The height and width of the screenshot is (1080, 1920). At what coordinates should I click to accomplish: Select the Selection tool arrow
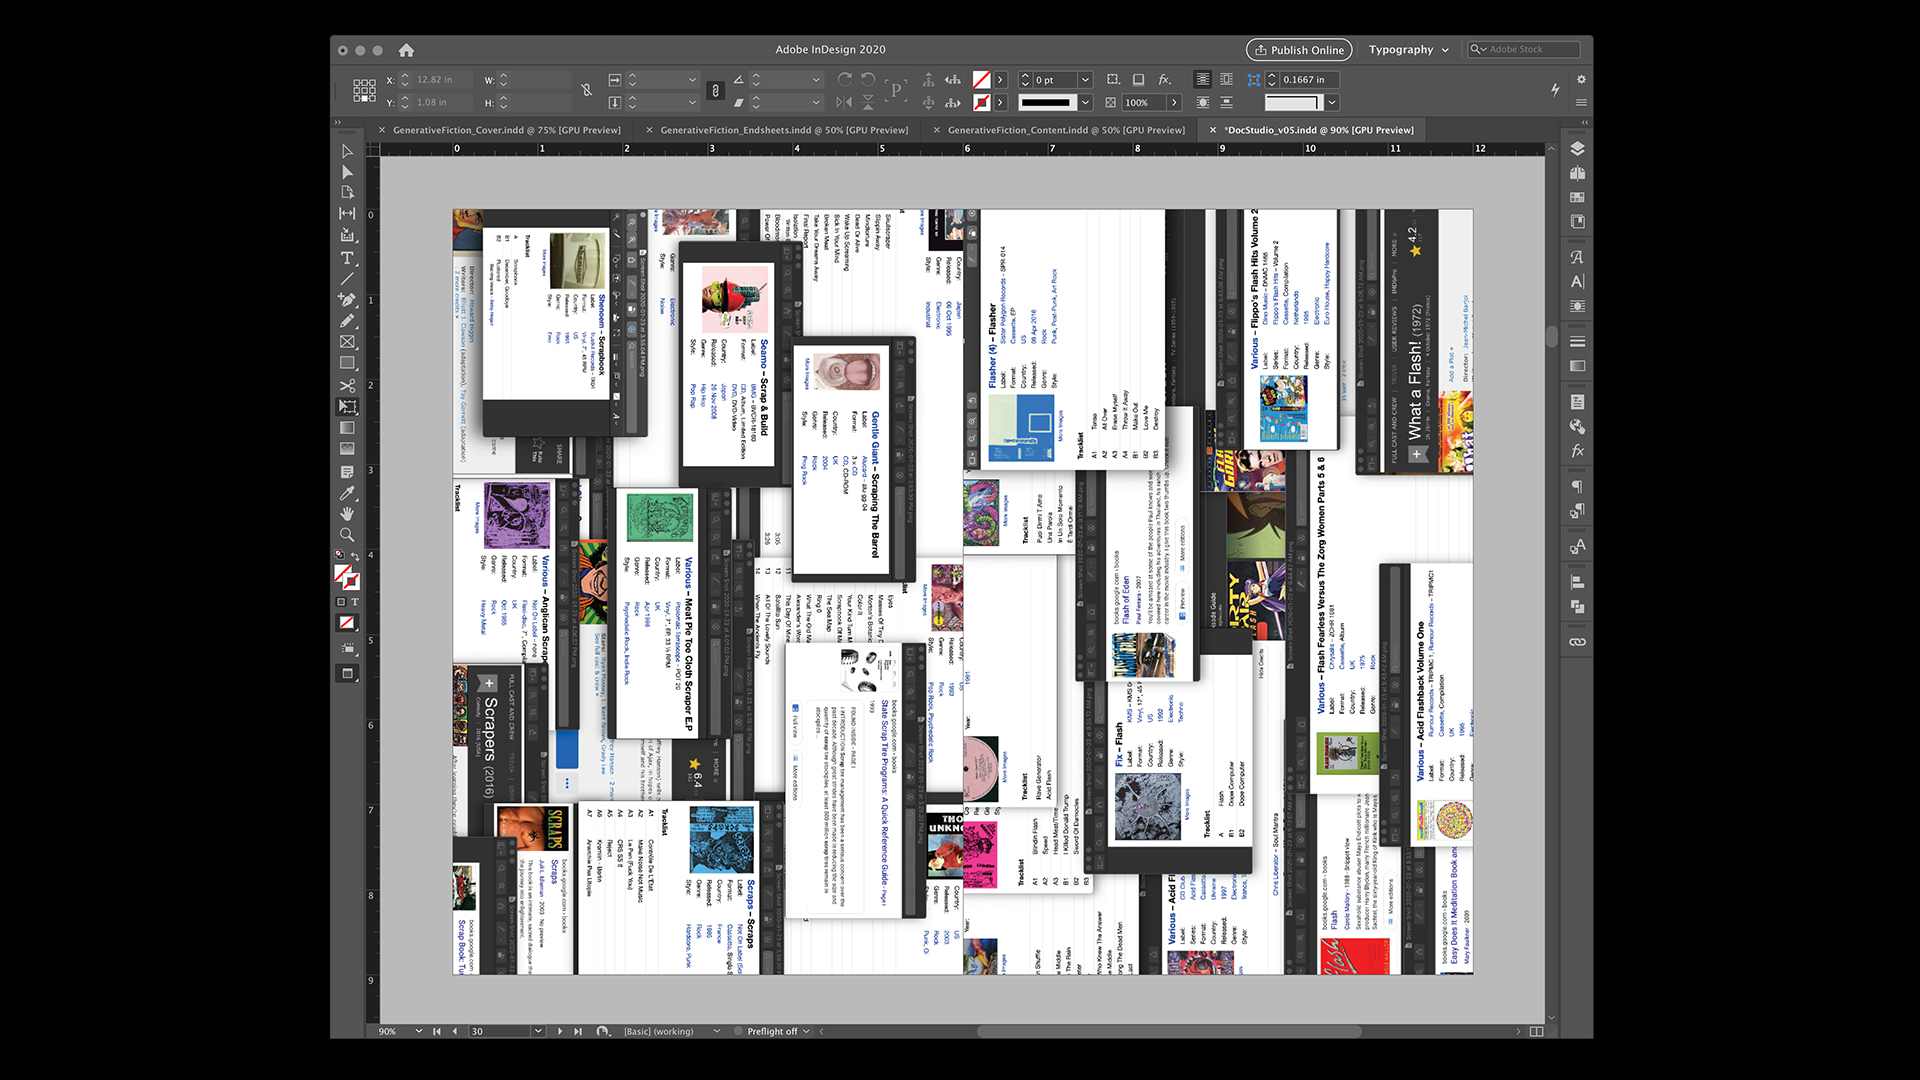(x=347, y=151)
